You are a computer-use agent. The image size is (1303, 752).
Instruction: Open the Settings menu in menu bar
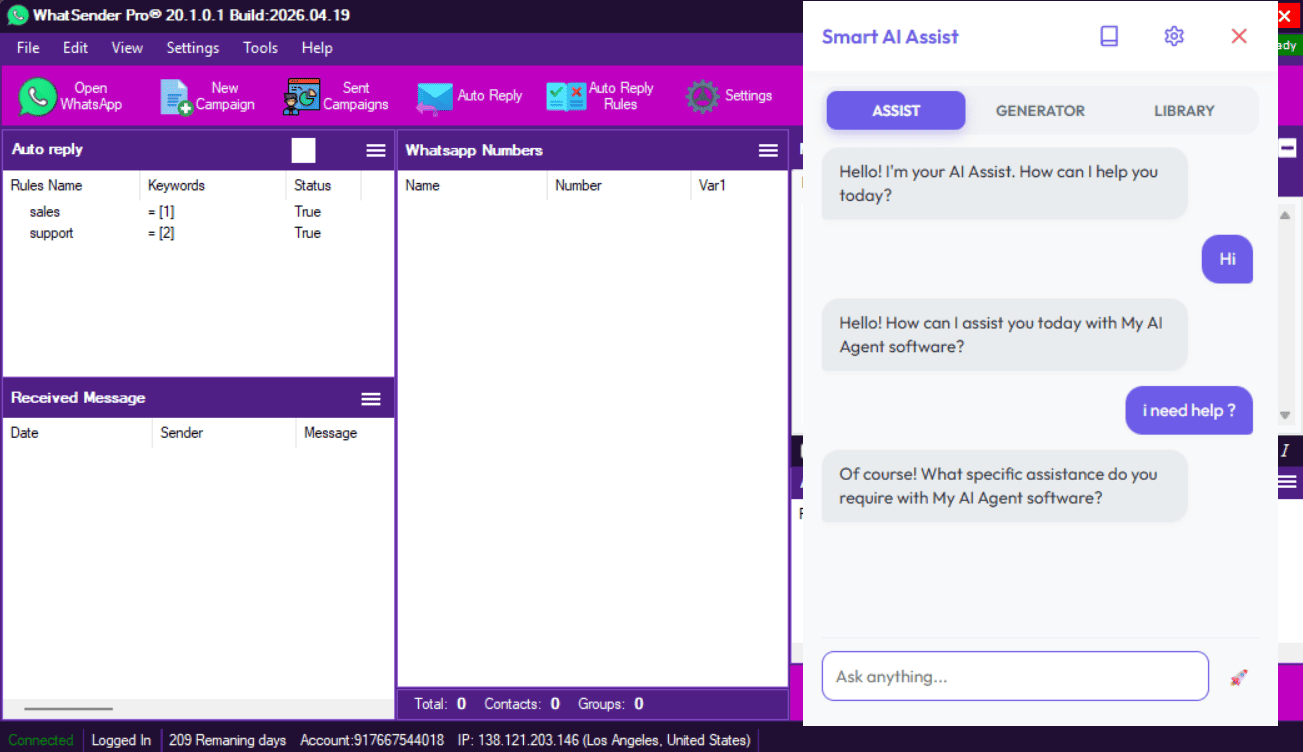(x=192, y=48)
